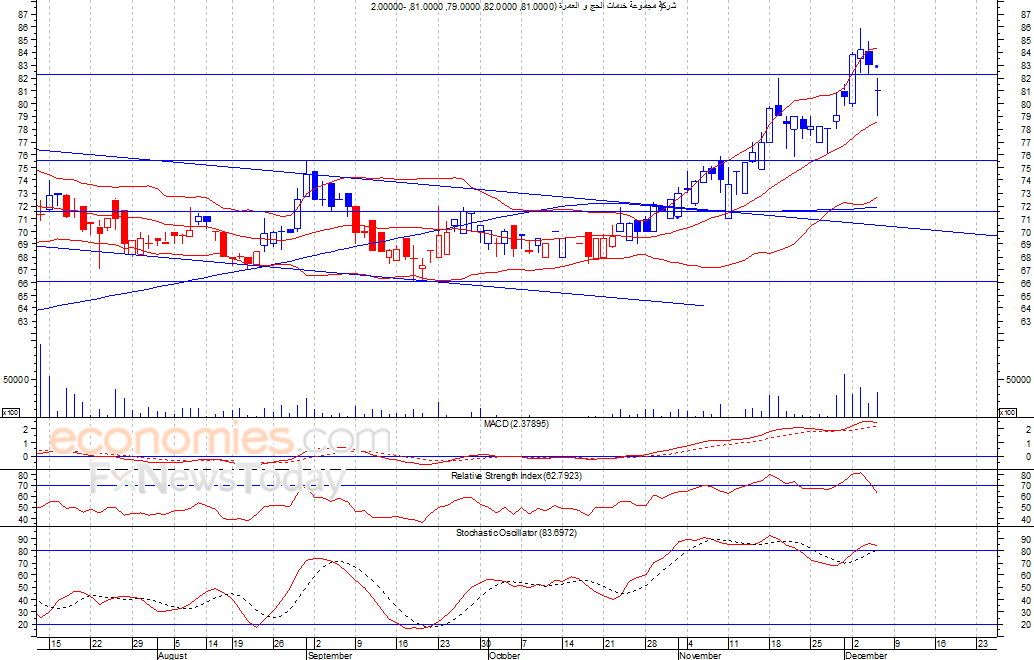The height and width of the screenshot is (660, 1034).
Task: Click the November month label
Action: [x=700, y=655]
